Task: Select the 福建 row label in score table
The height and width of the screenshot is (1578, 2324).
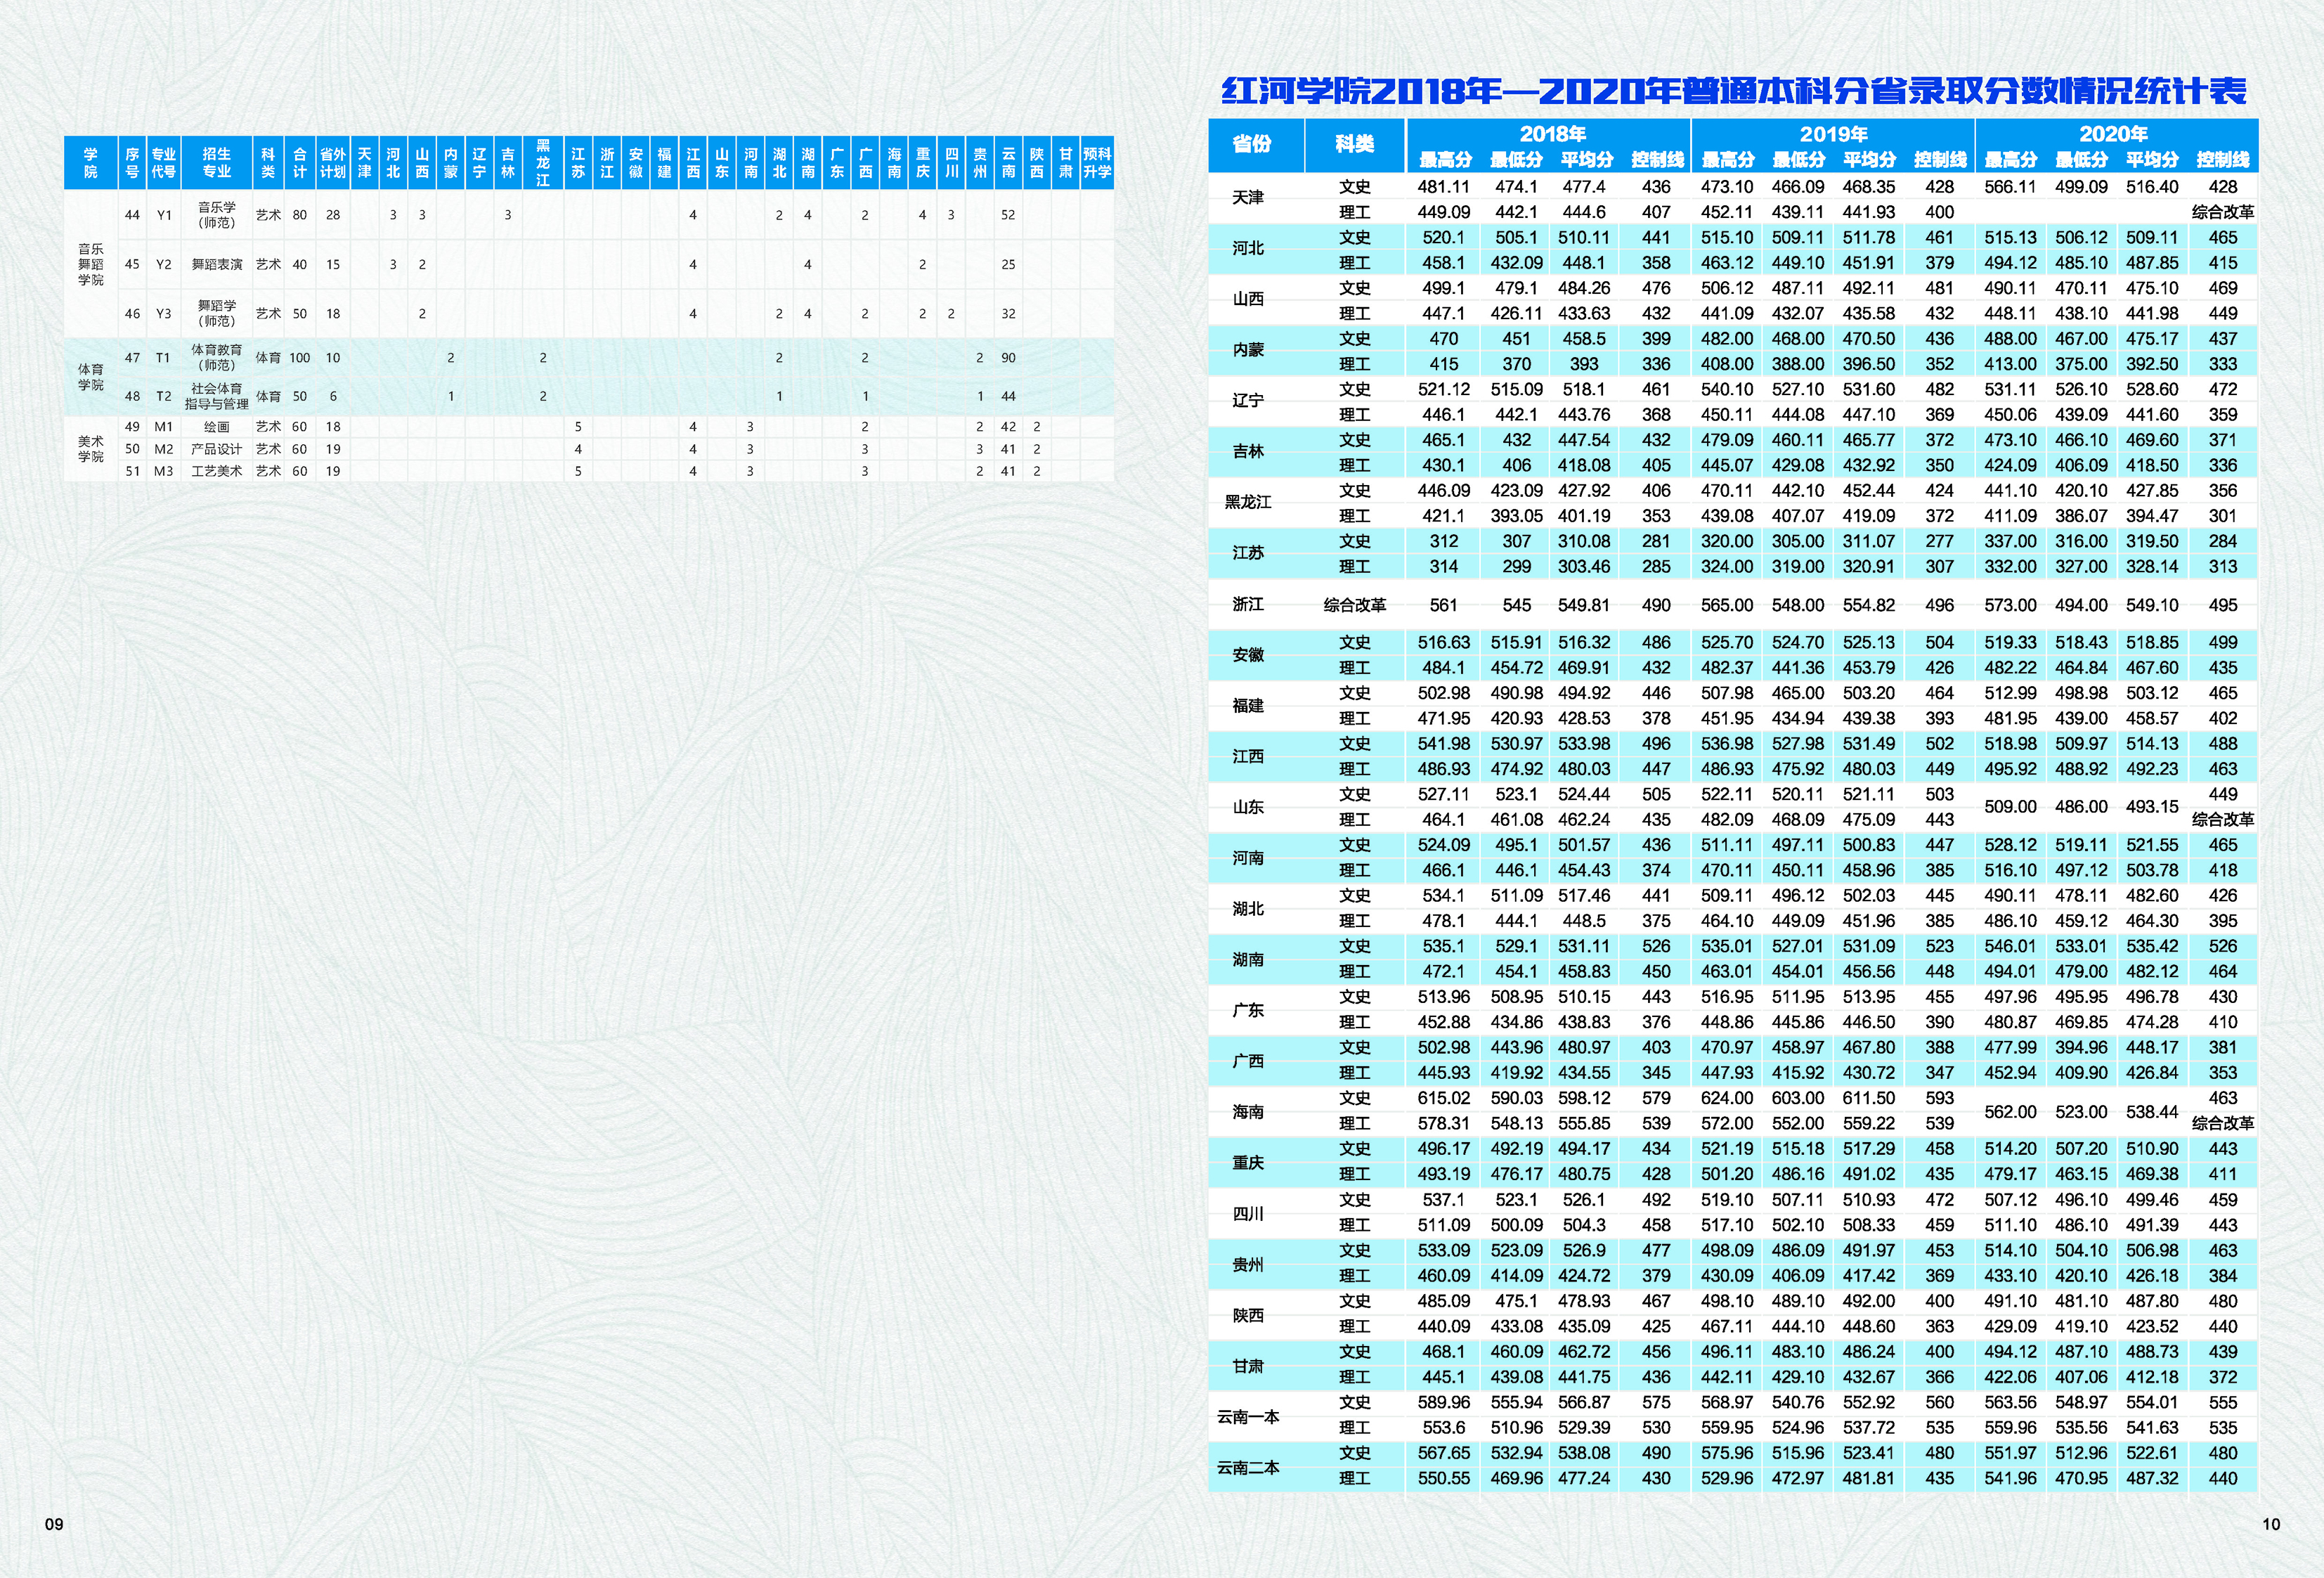Action: pos(1248,706)
